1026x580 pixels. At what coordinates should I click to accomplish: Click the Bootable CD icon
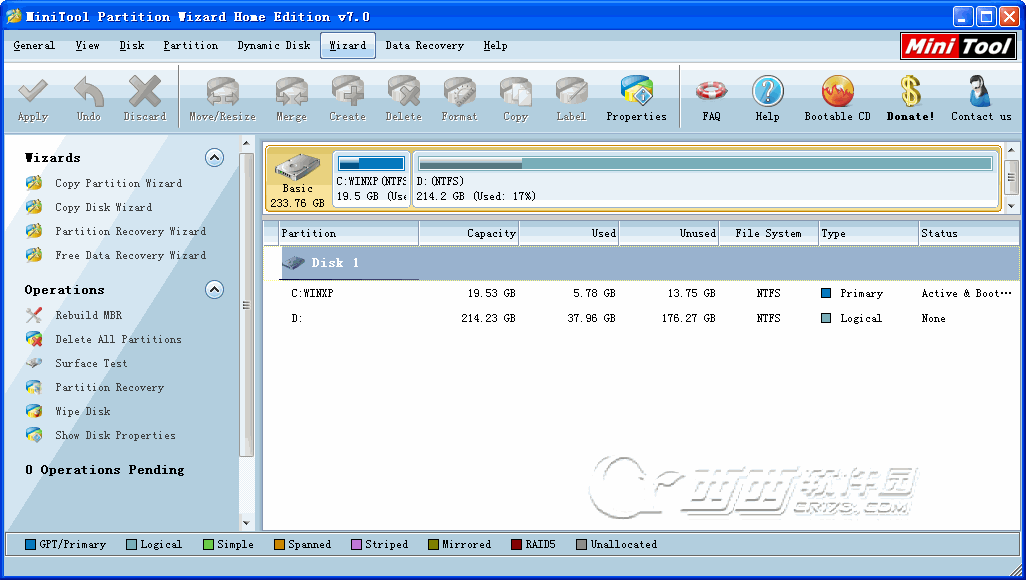point(837,93)
